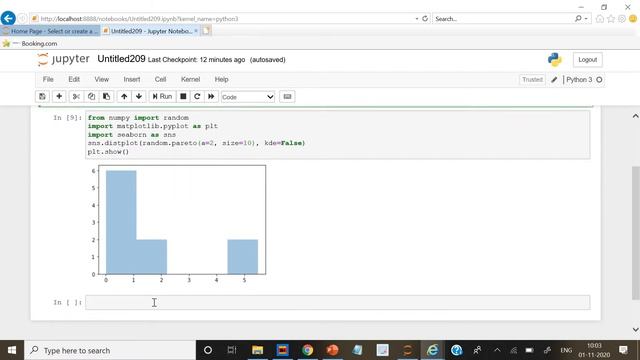Click the vertical scrollbar thumb
640x360 pixels.
[636, 233]
